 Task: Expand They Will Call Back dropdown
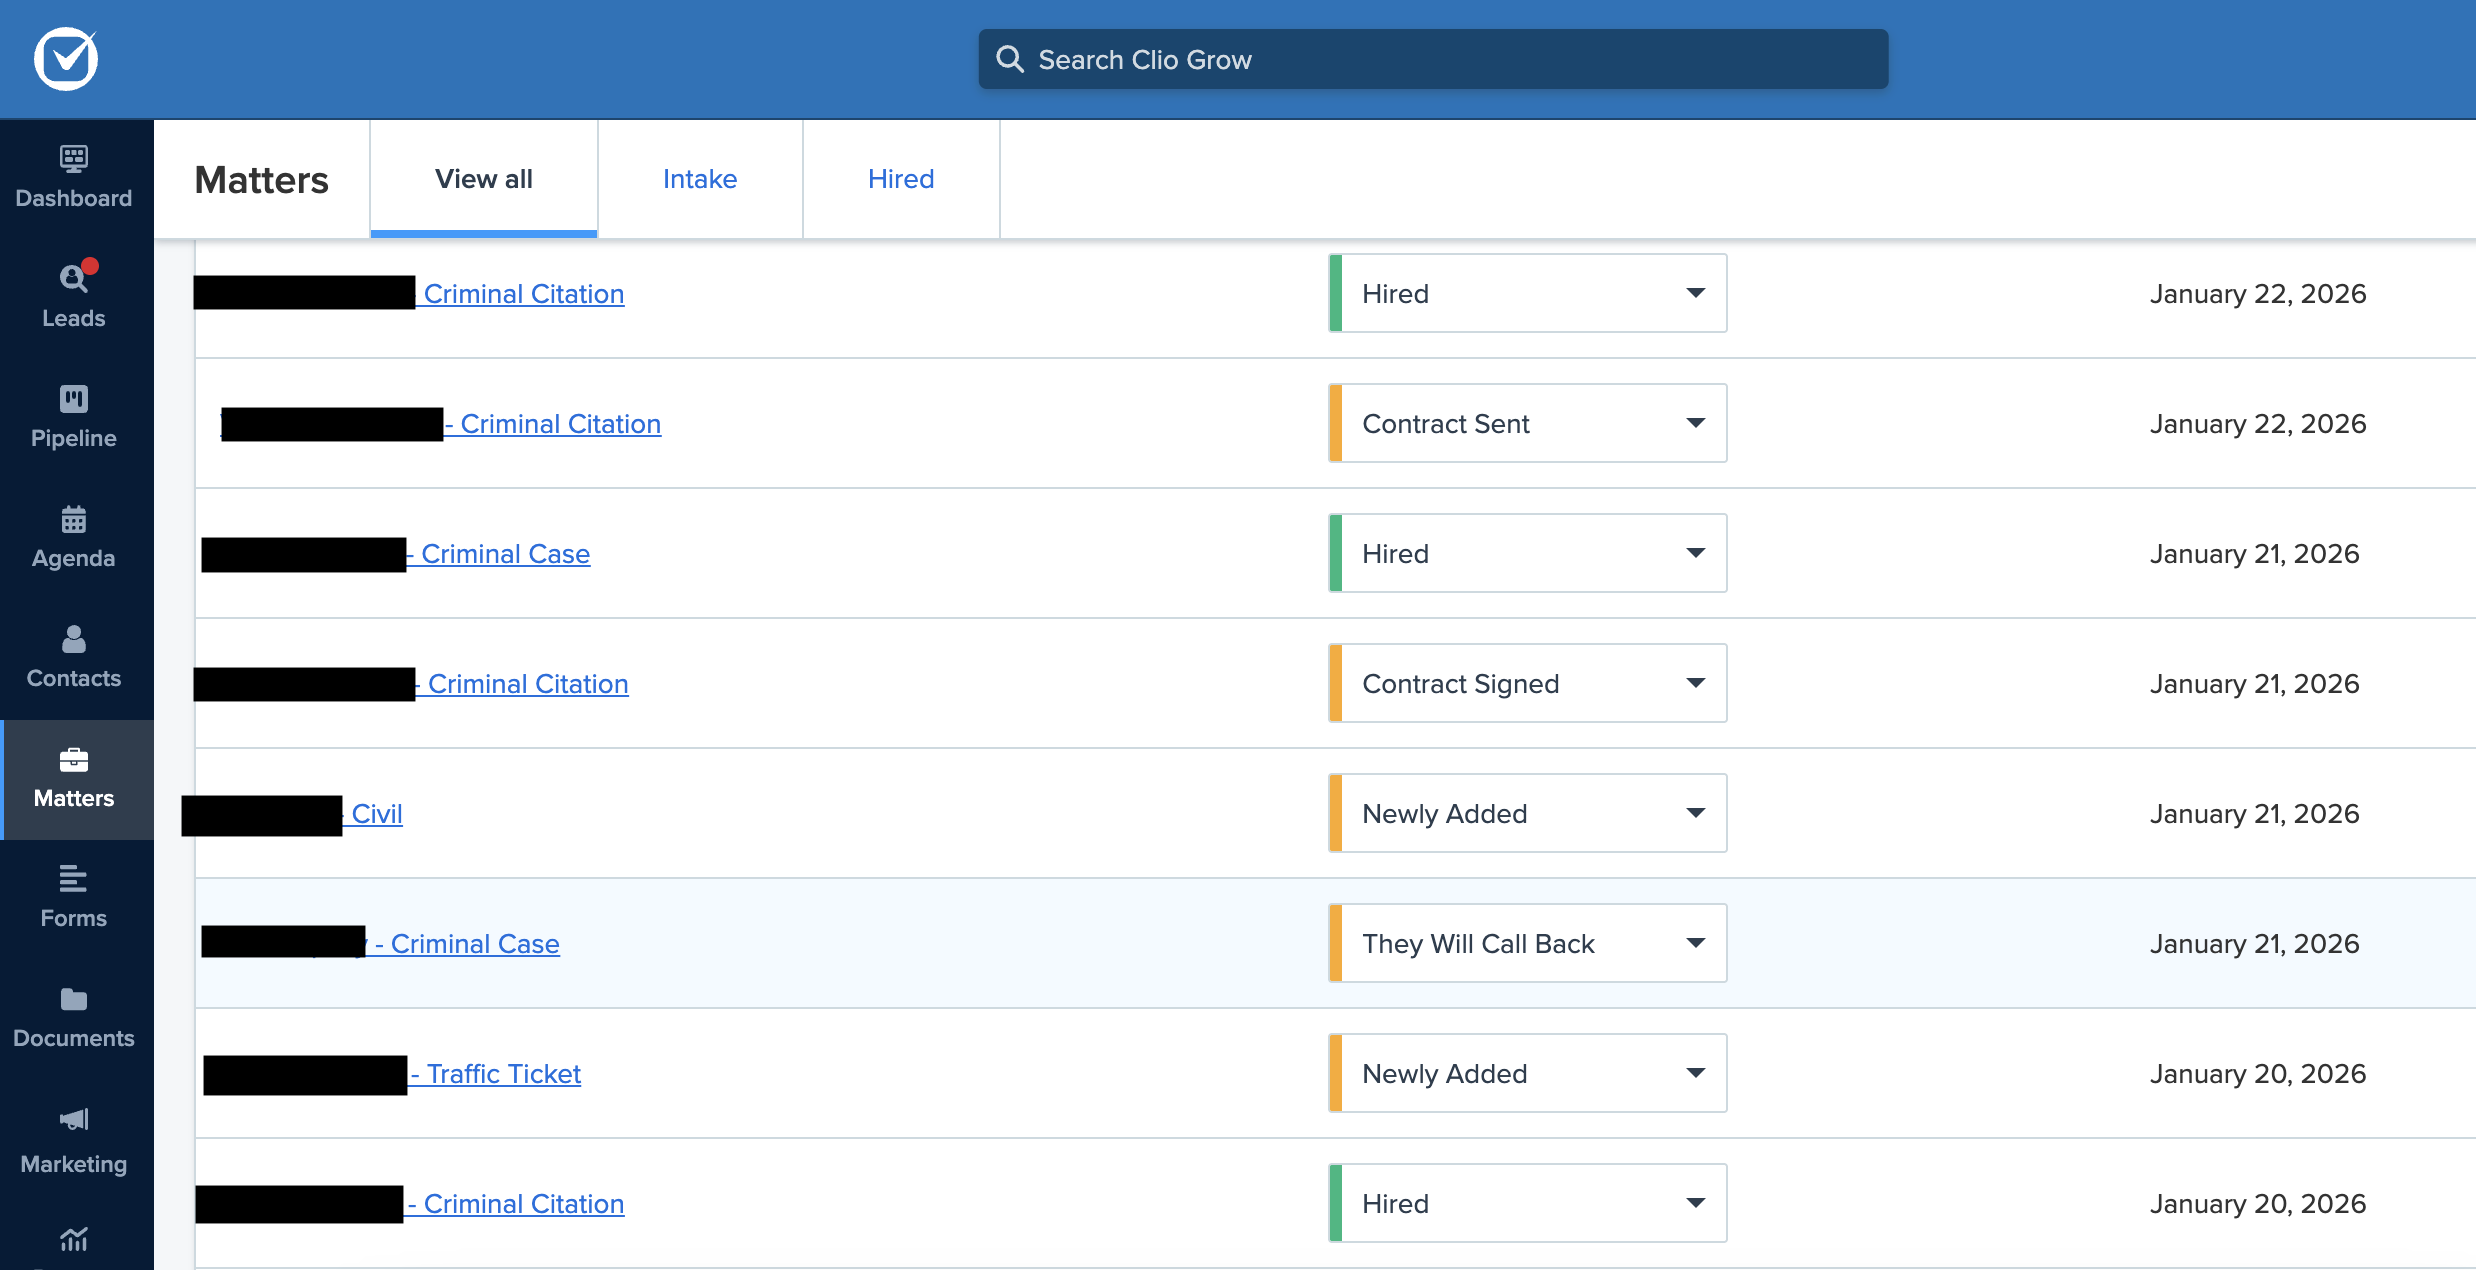pyautogui.click(x=1528, y=944)
